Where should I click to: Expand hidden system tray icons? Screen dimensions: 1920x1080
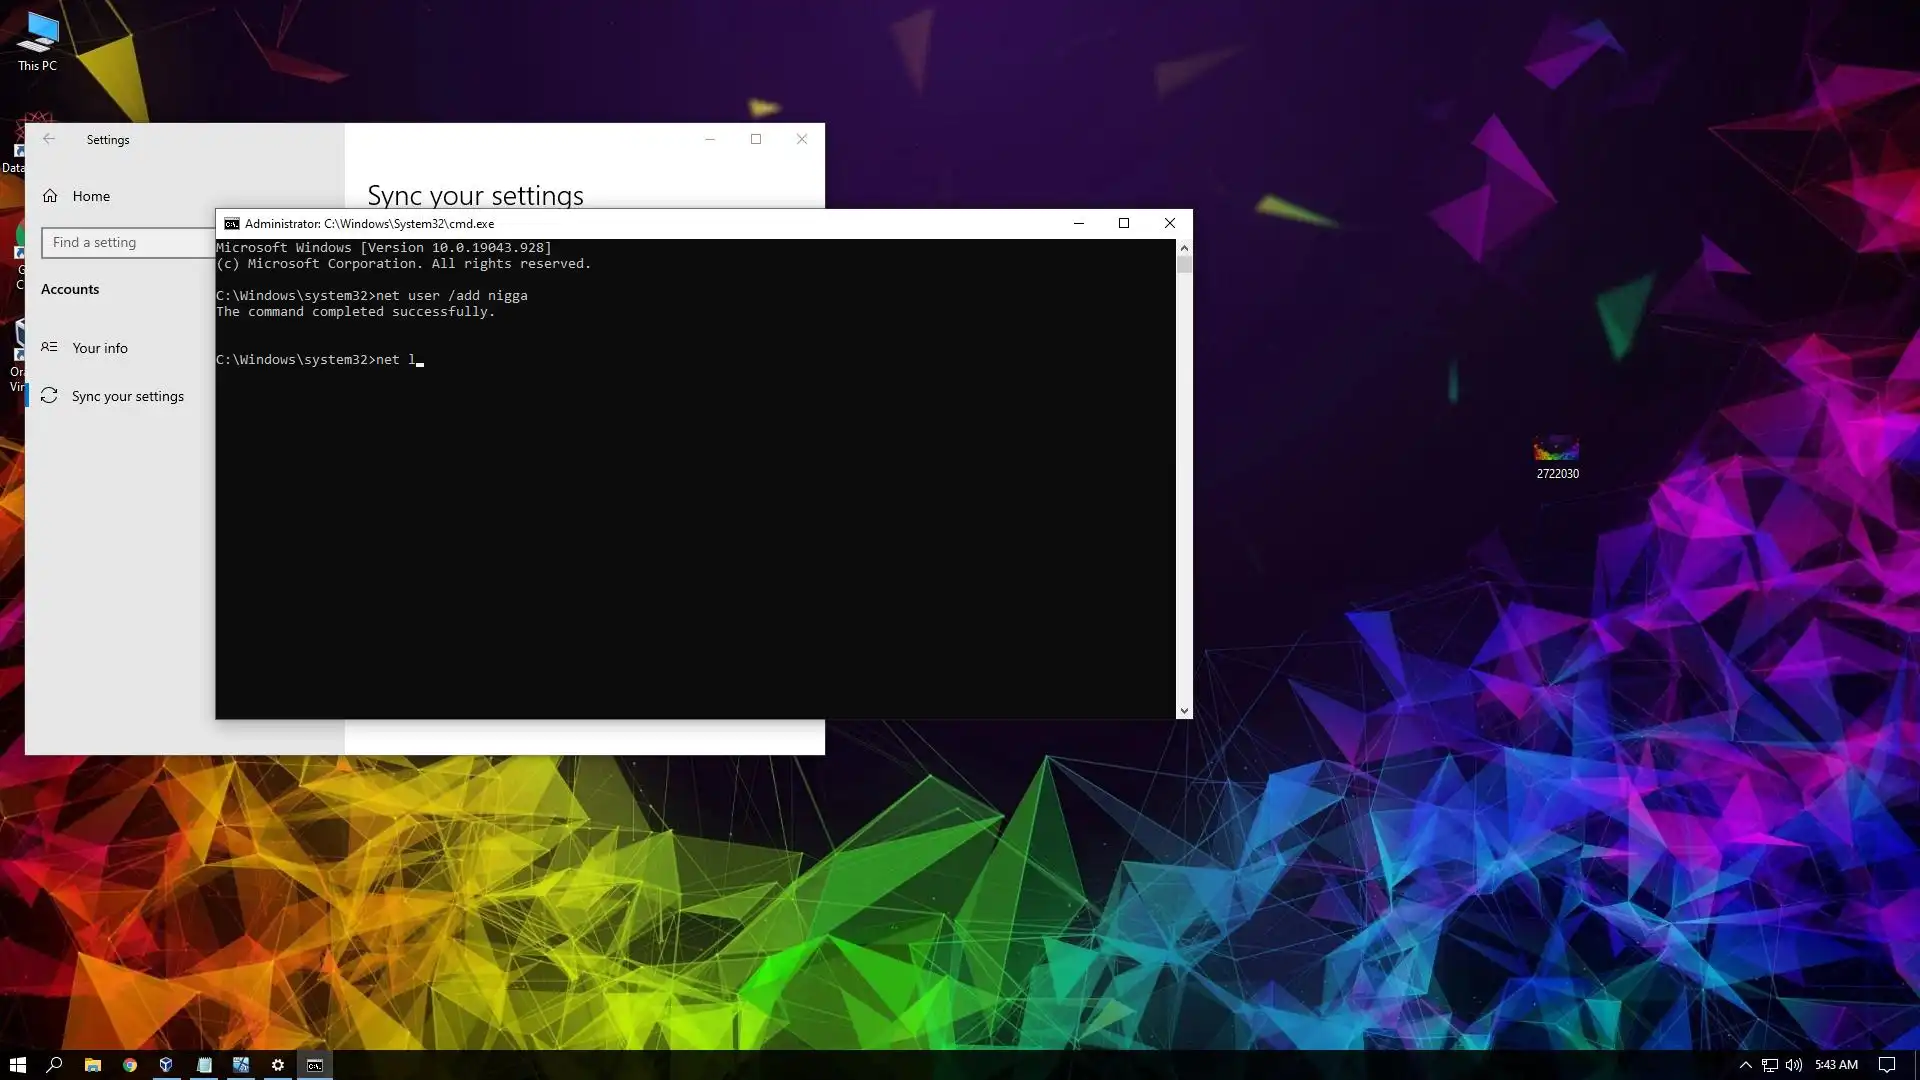click(1745, 1065)
